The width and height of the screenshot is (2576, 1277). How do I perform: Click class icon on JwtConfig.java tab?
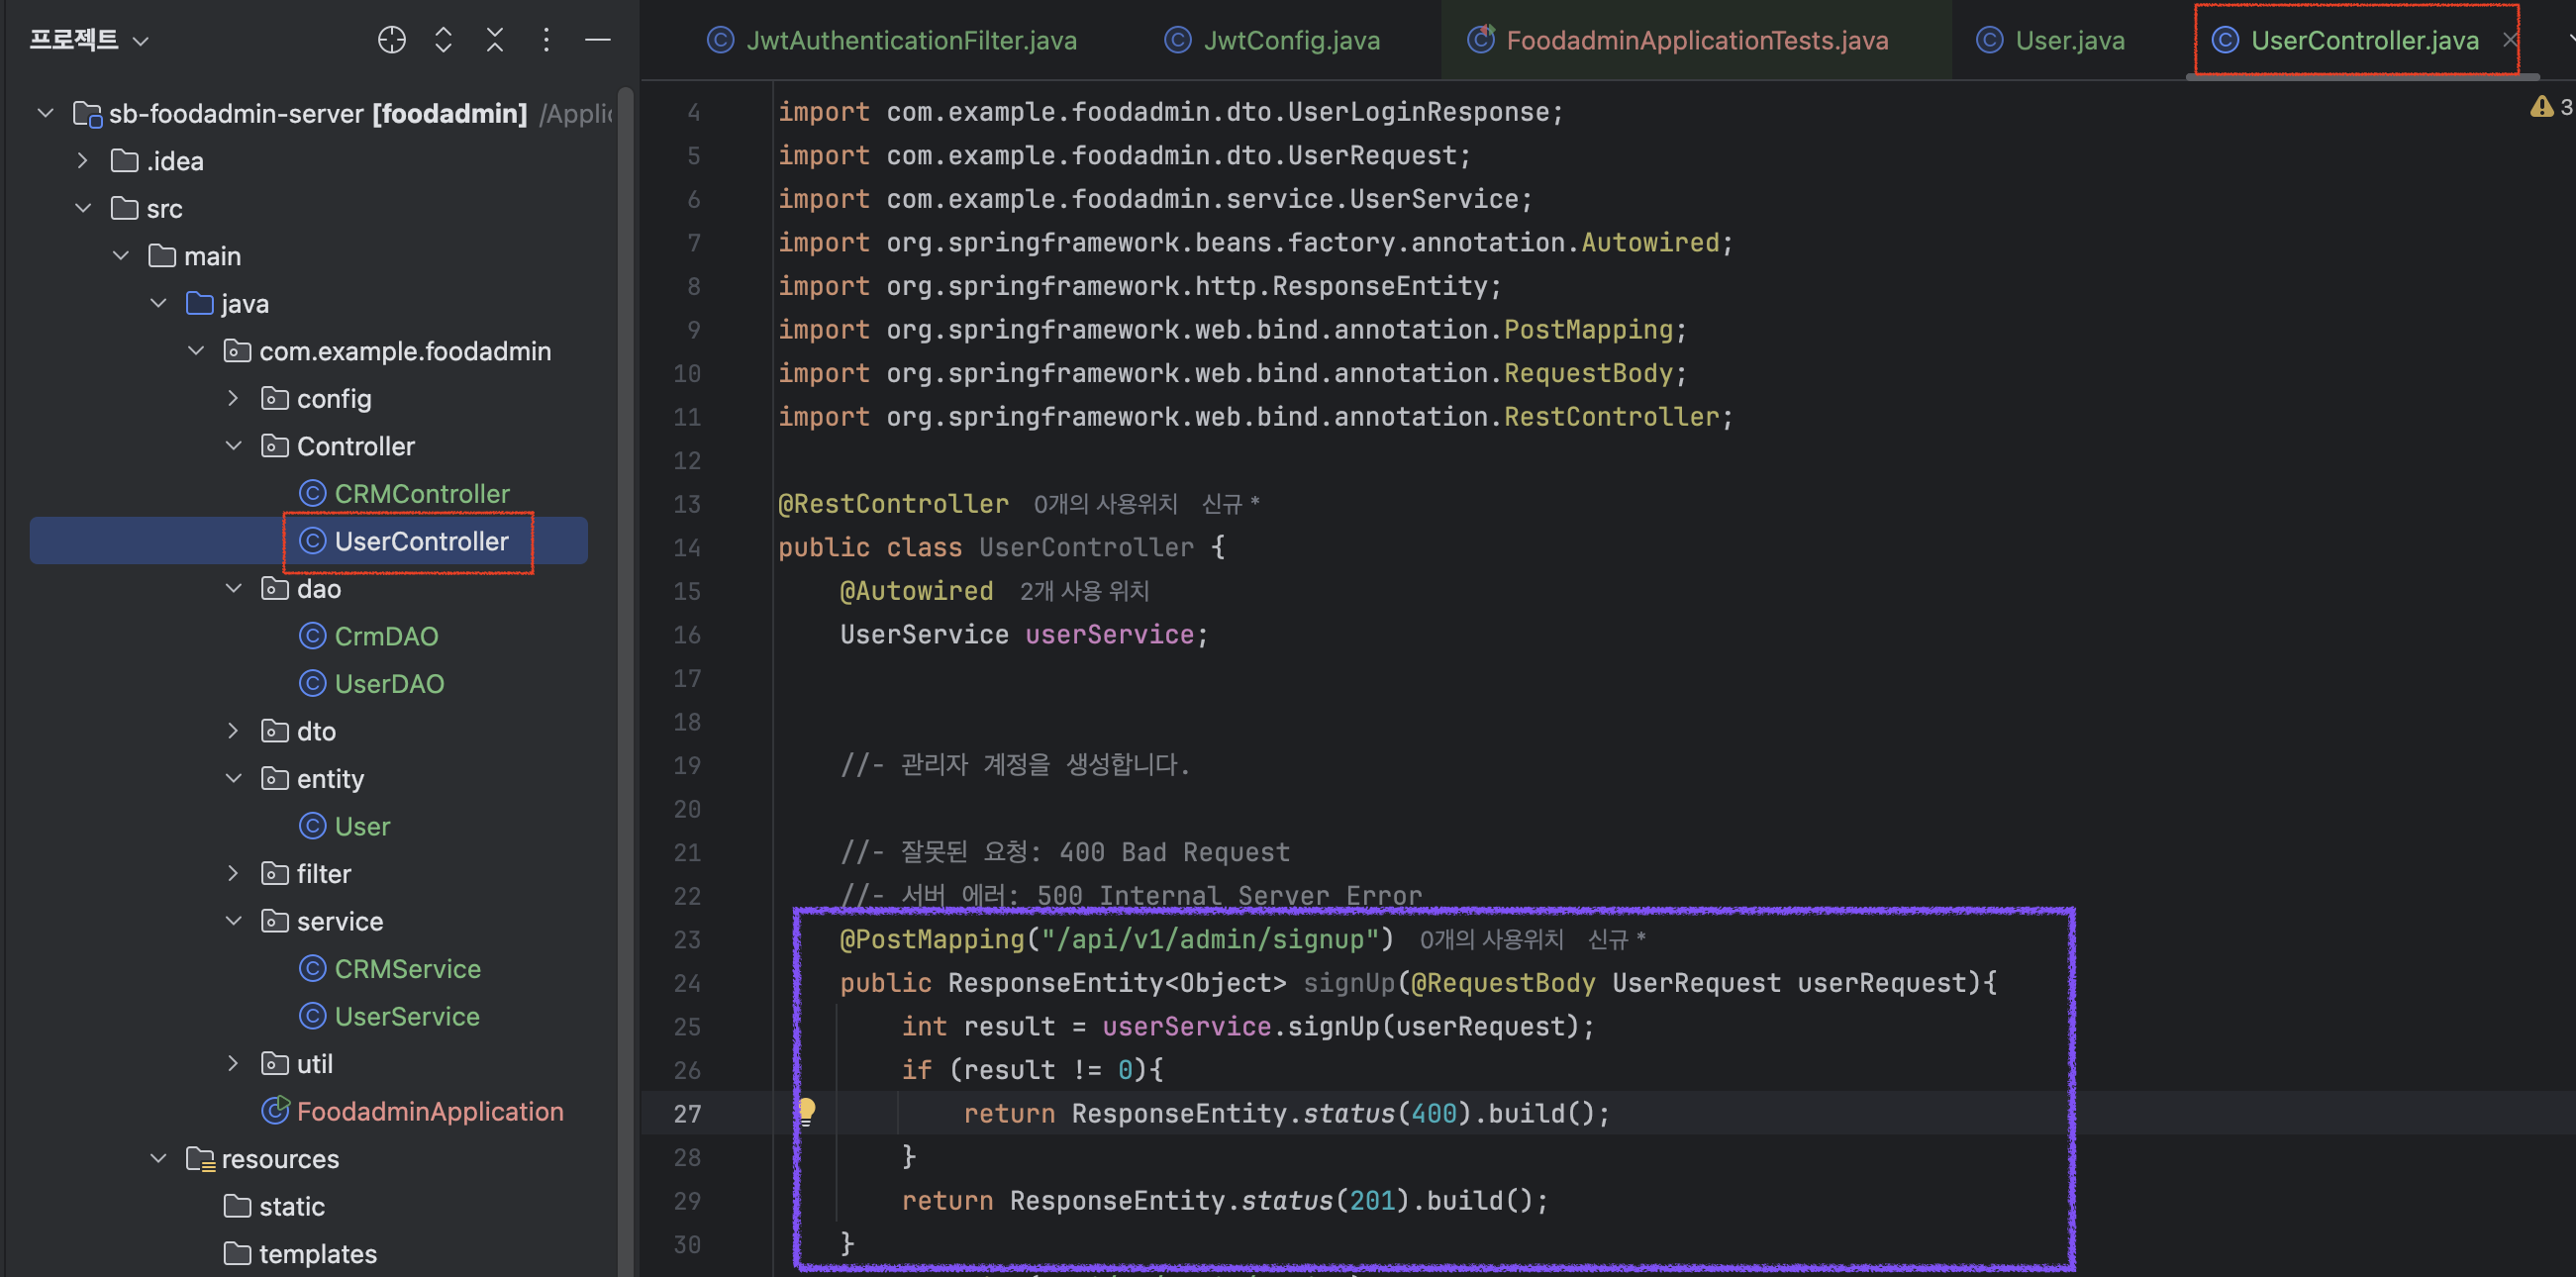pos(1178,40)
